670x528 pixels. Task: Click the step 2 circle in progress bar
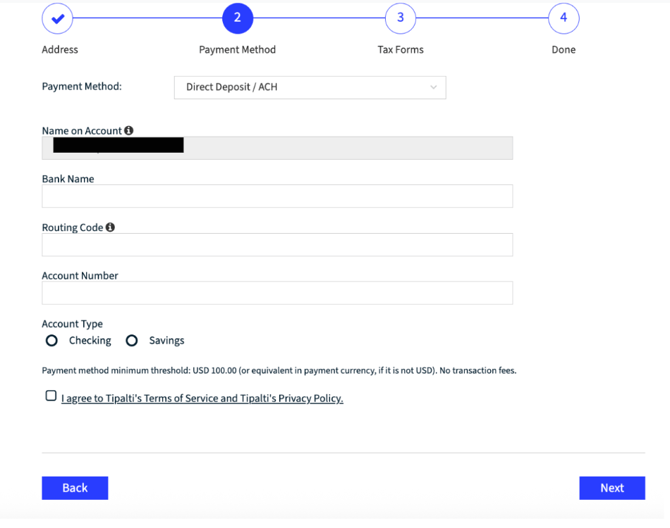point(237,18)
